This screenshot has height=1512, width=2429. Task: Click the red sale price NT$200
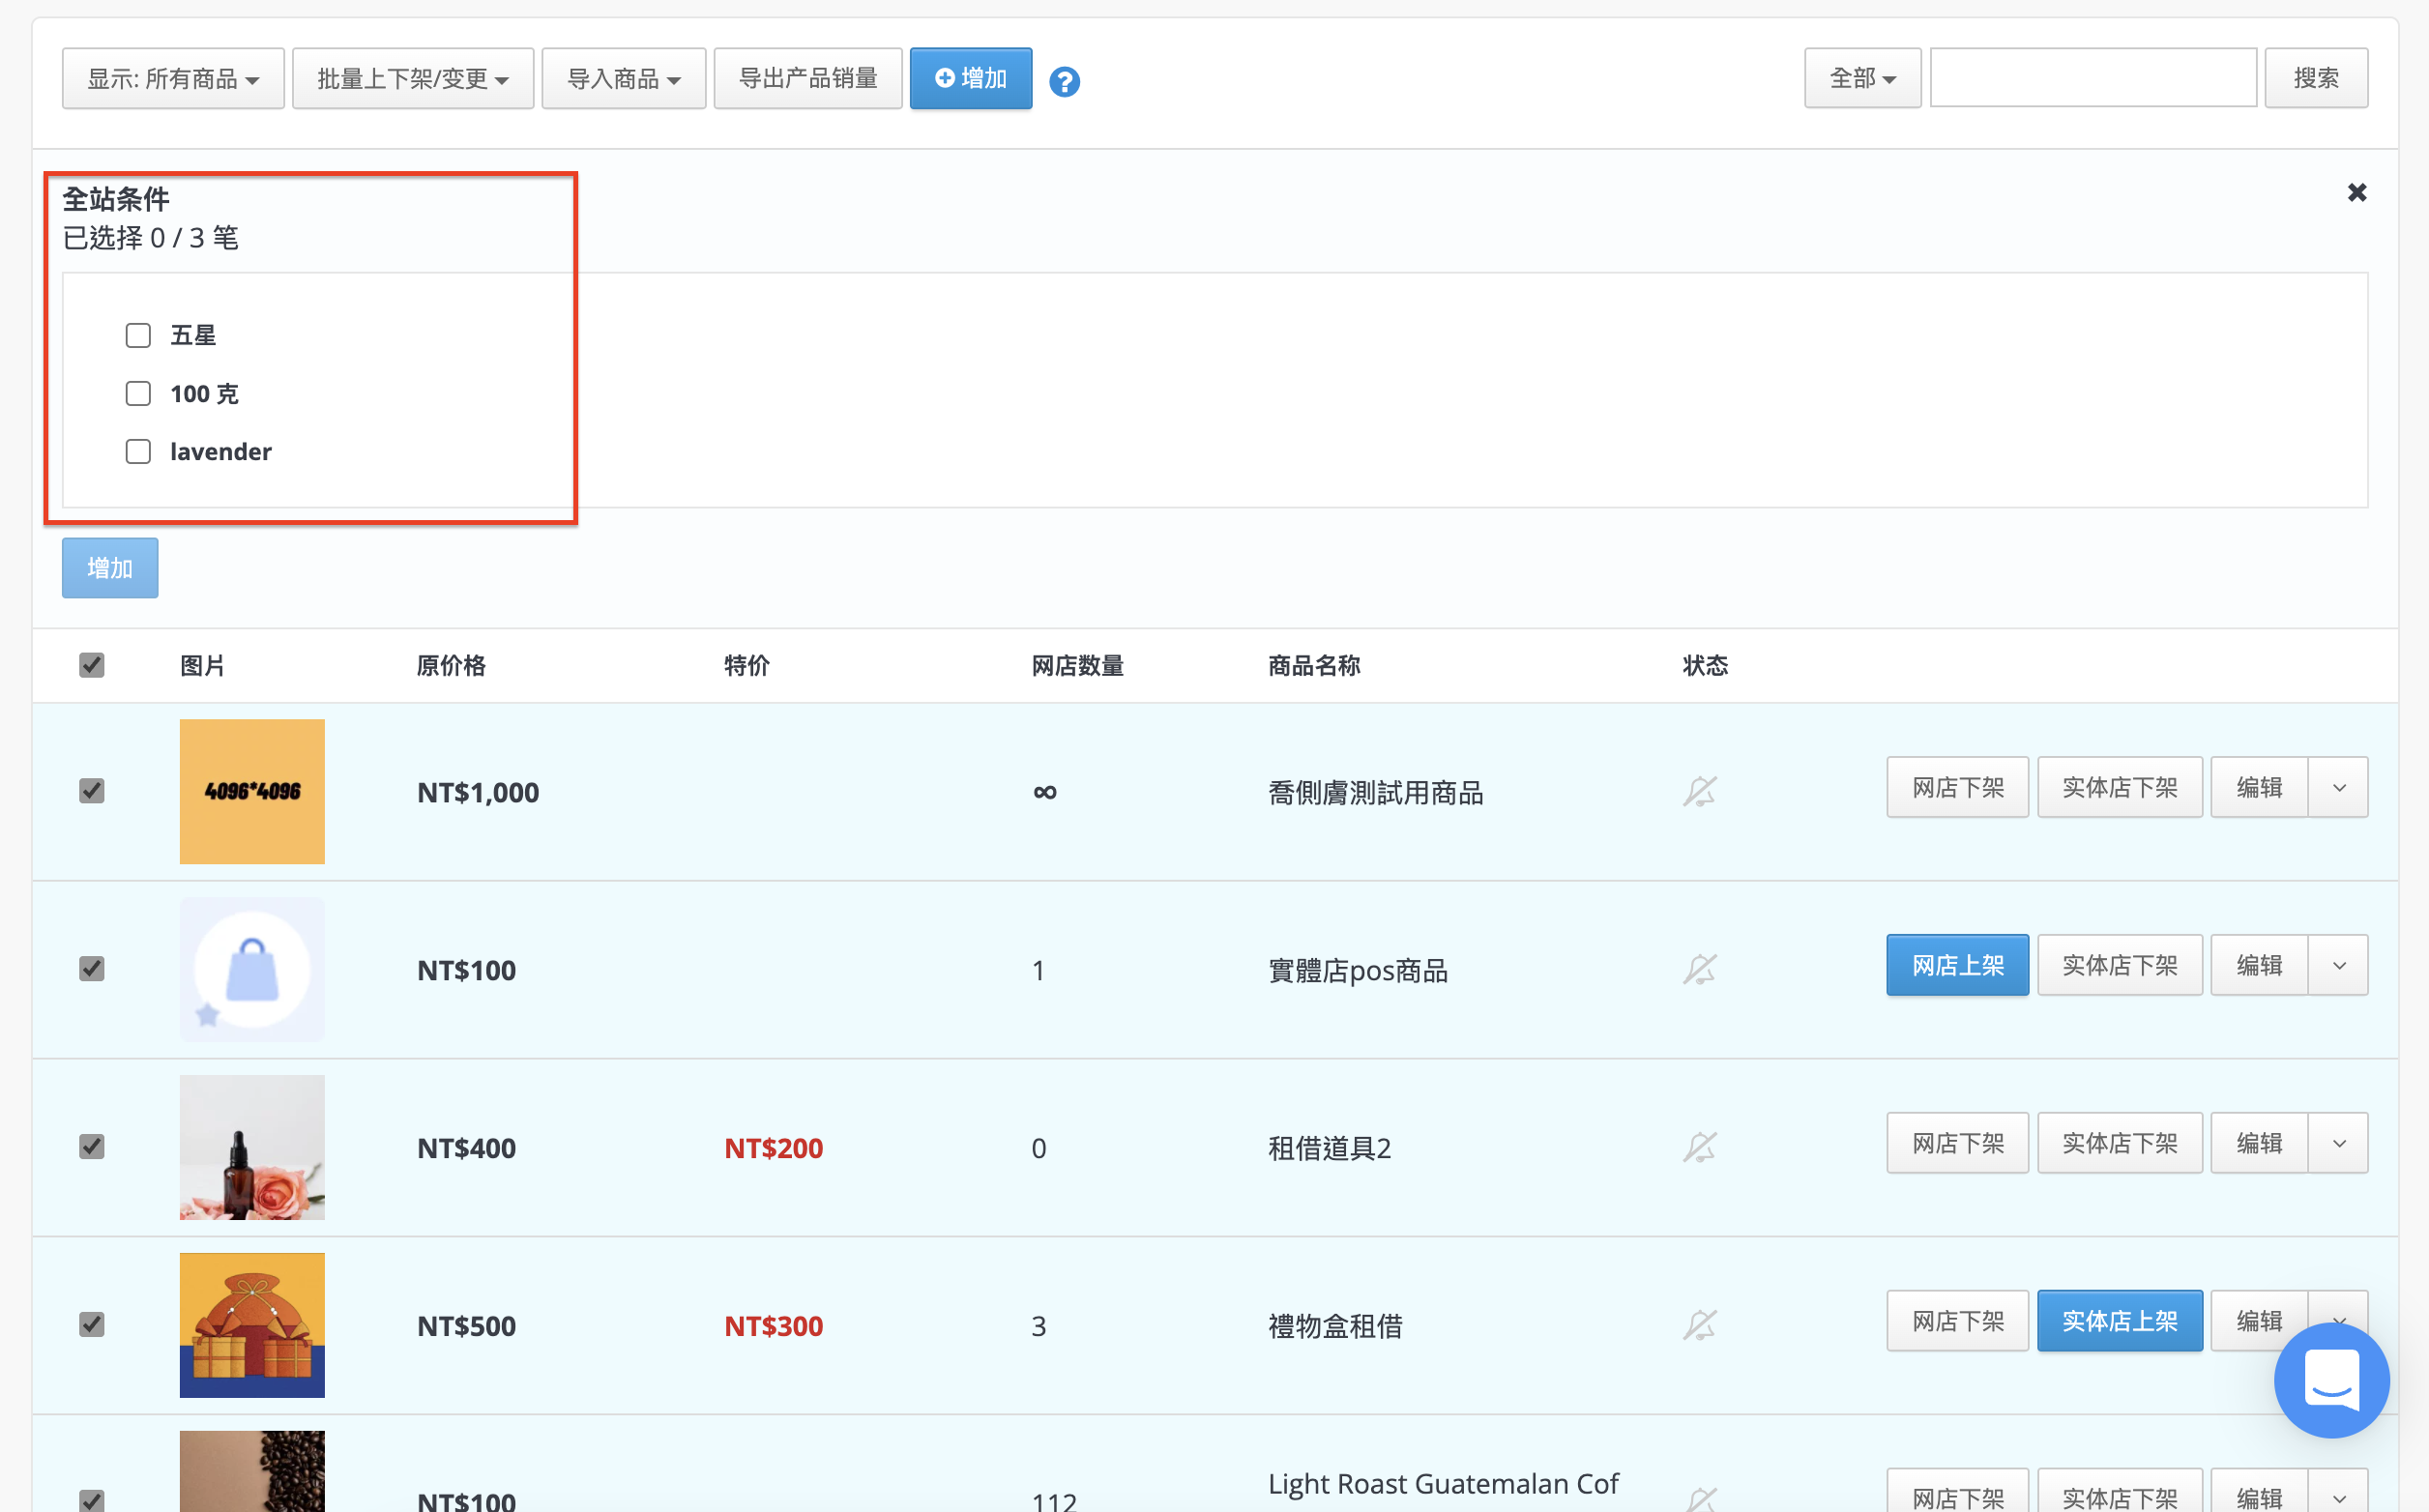773,1148
